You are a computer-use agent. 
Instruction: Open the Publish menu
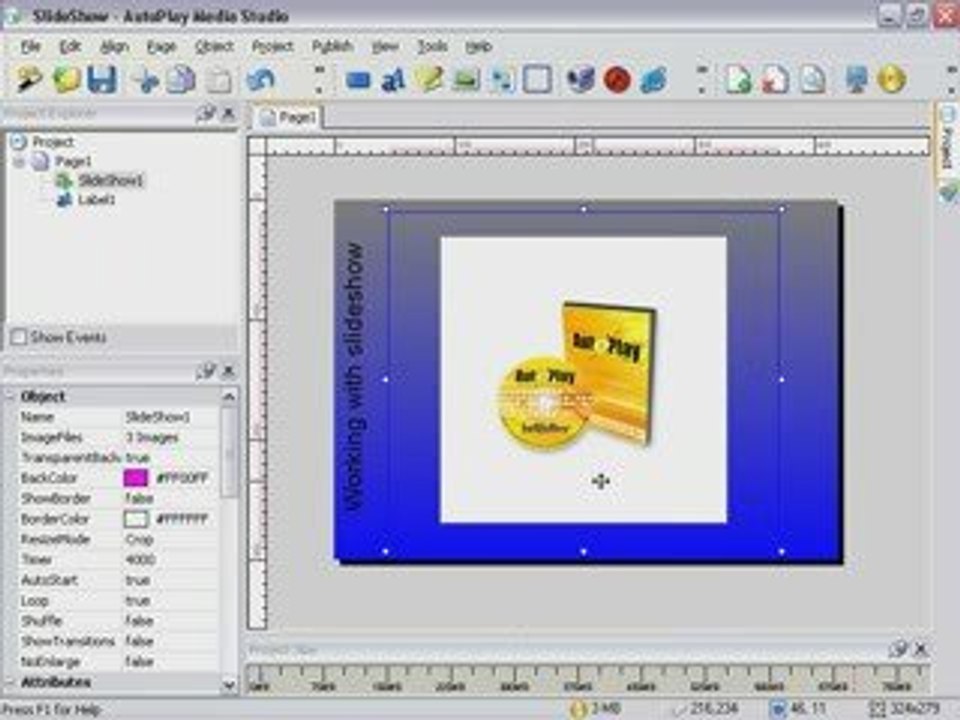click(x=332, y=47)
